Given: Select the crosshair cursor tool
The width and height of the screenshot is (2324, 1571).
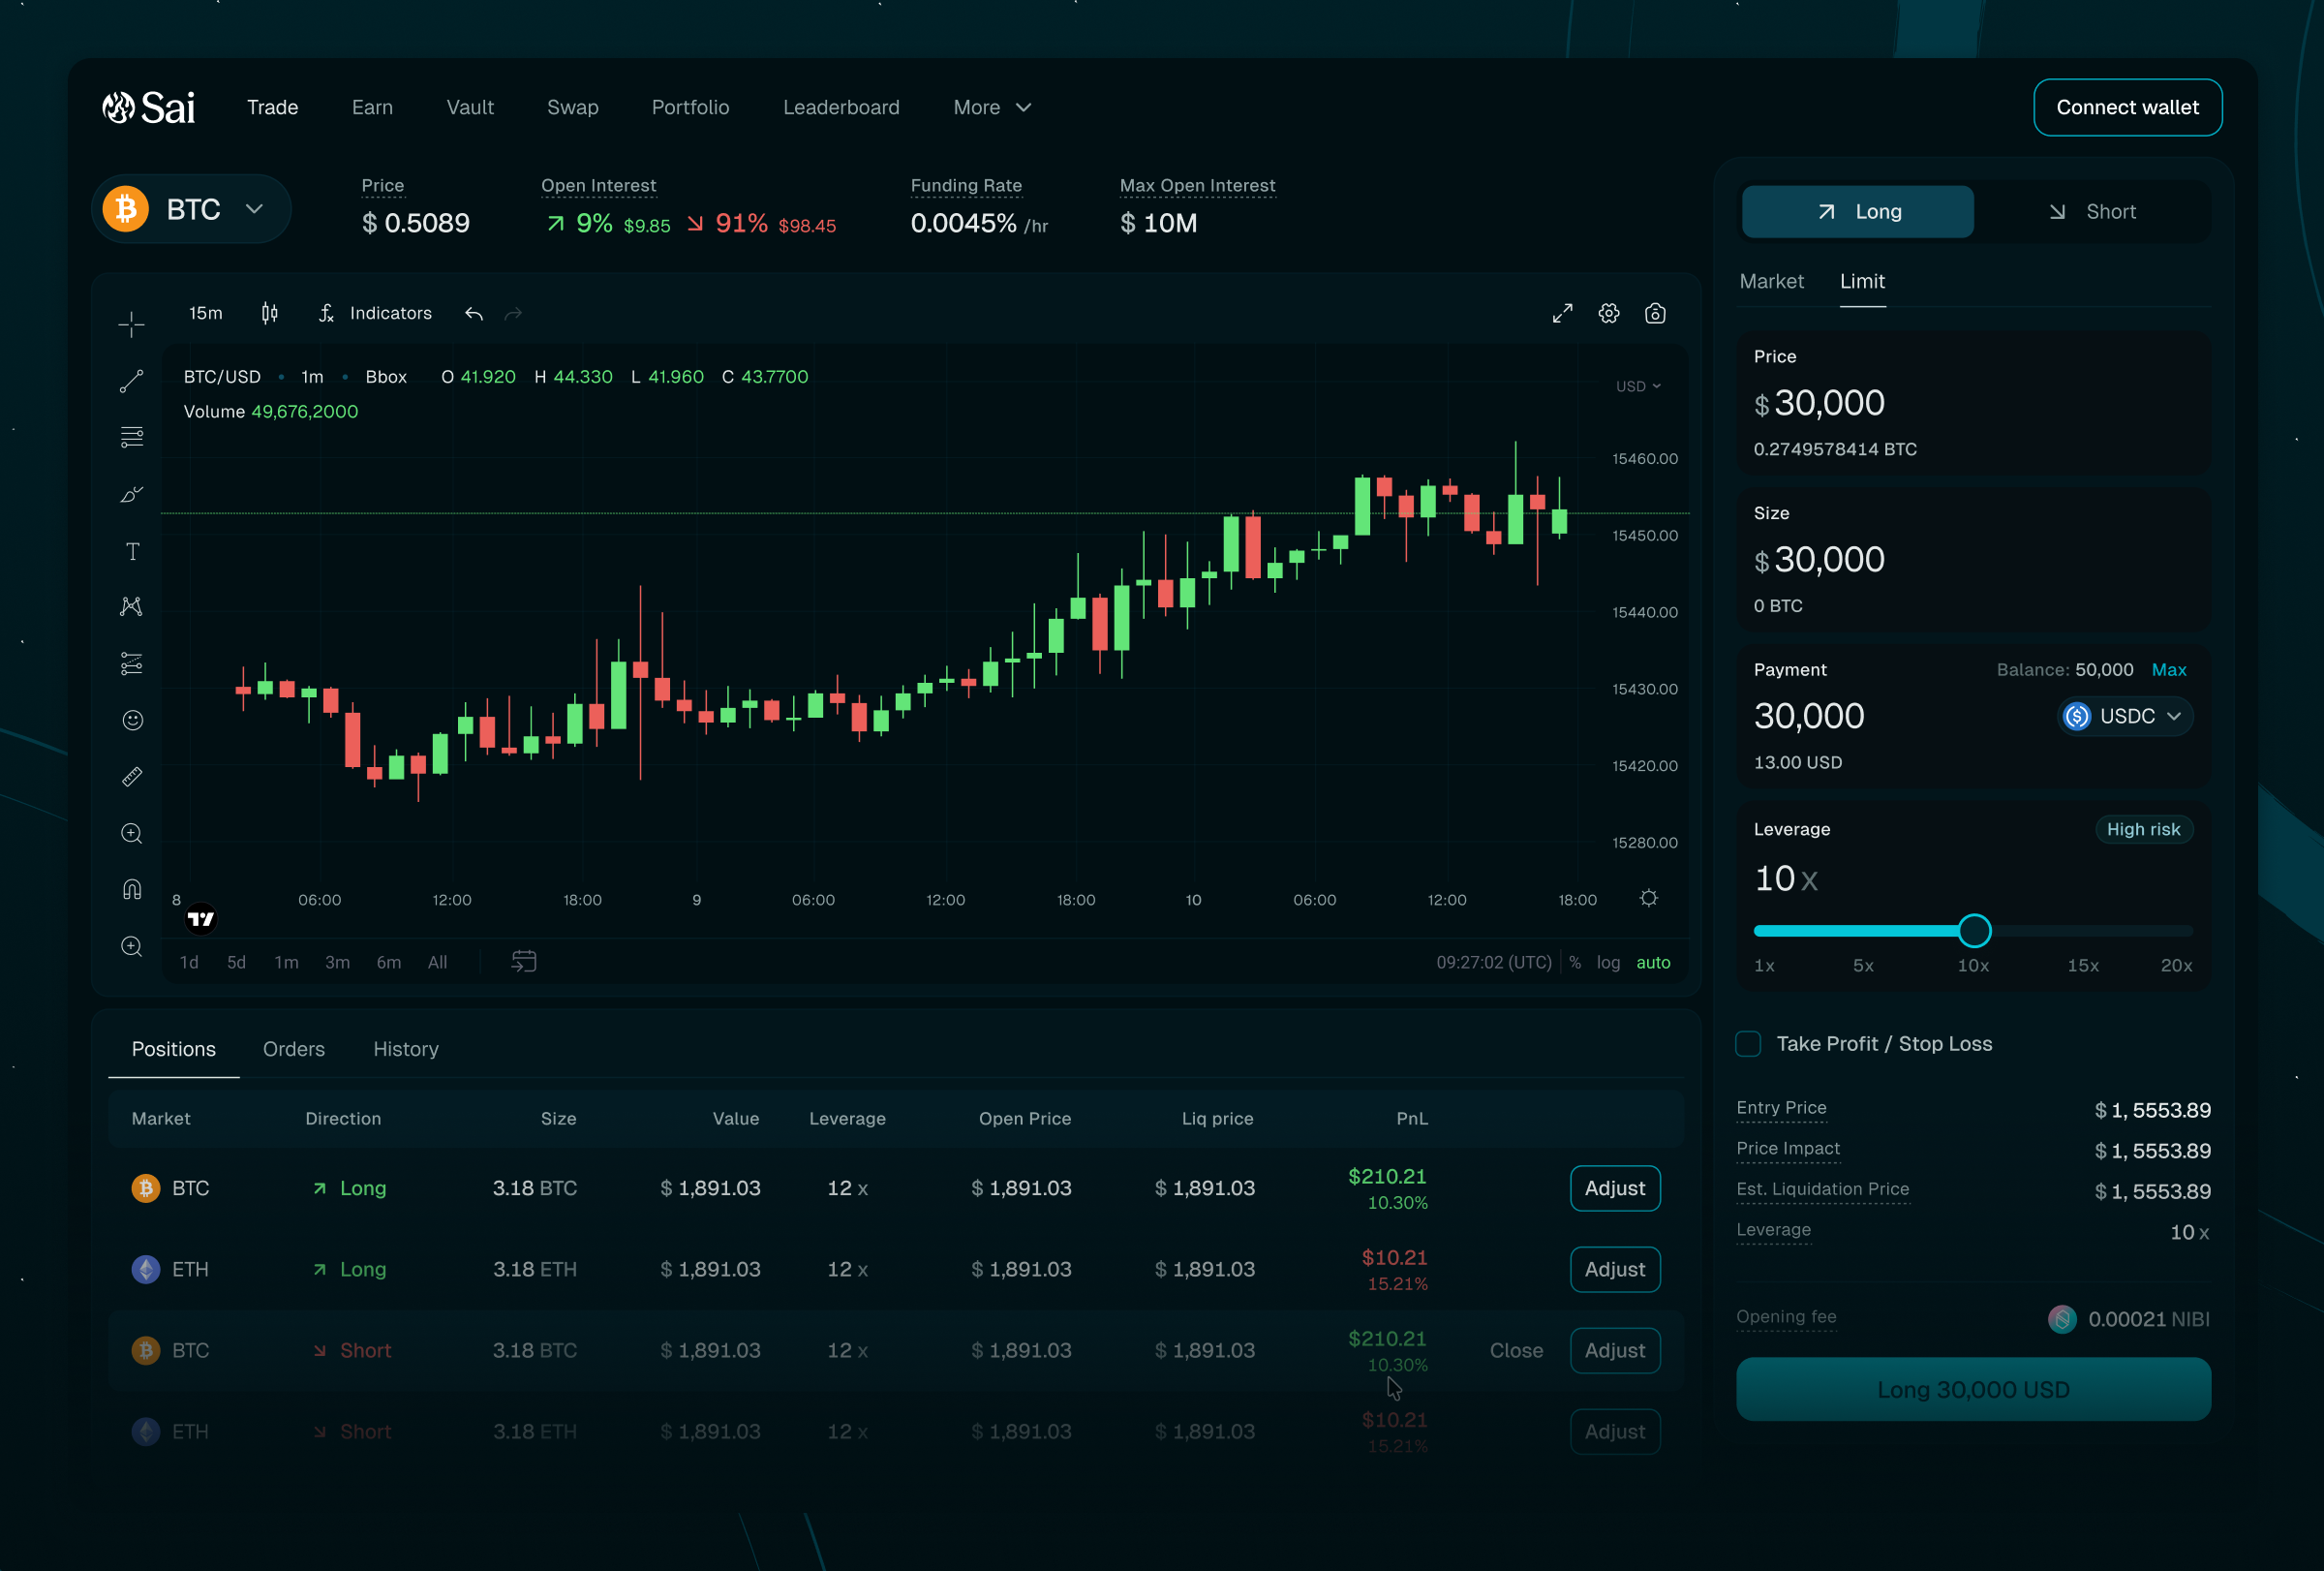Looking at the screenshot, I should click(x=131, y=324).
